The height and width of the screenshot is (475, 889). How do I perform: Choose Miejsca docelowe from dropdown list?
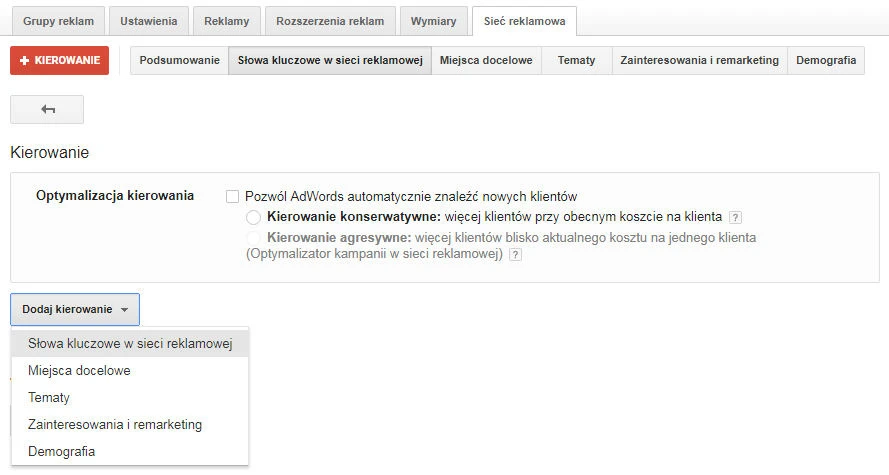pos(79,371)
